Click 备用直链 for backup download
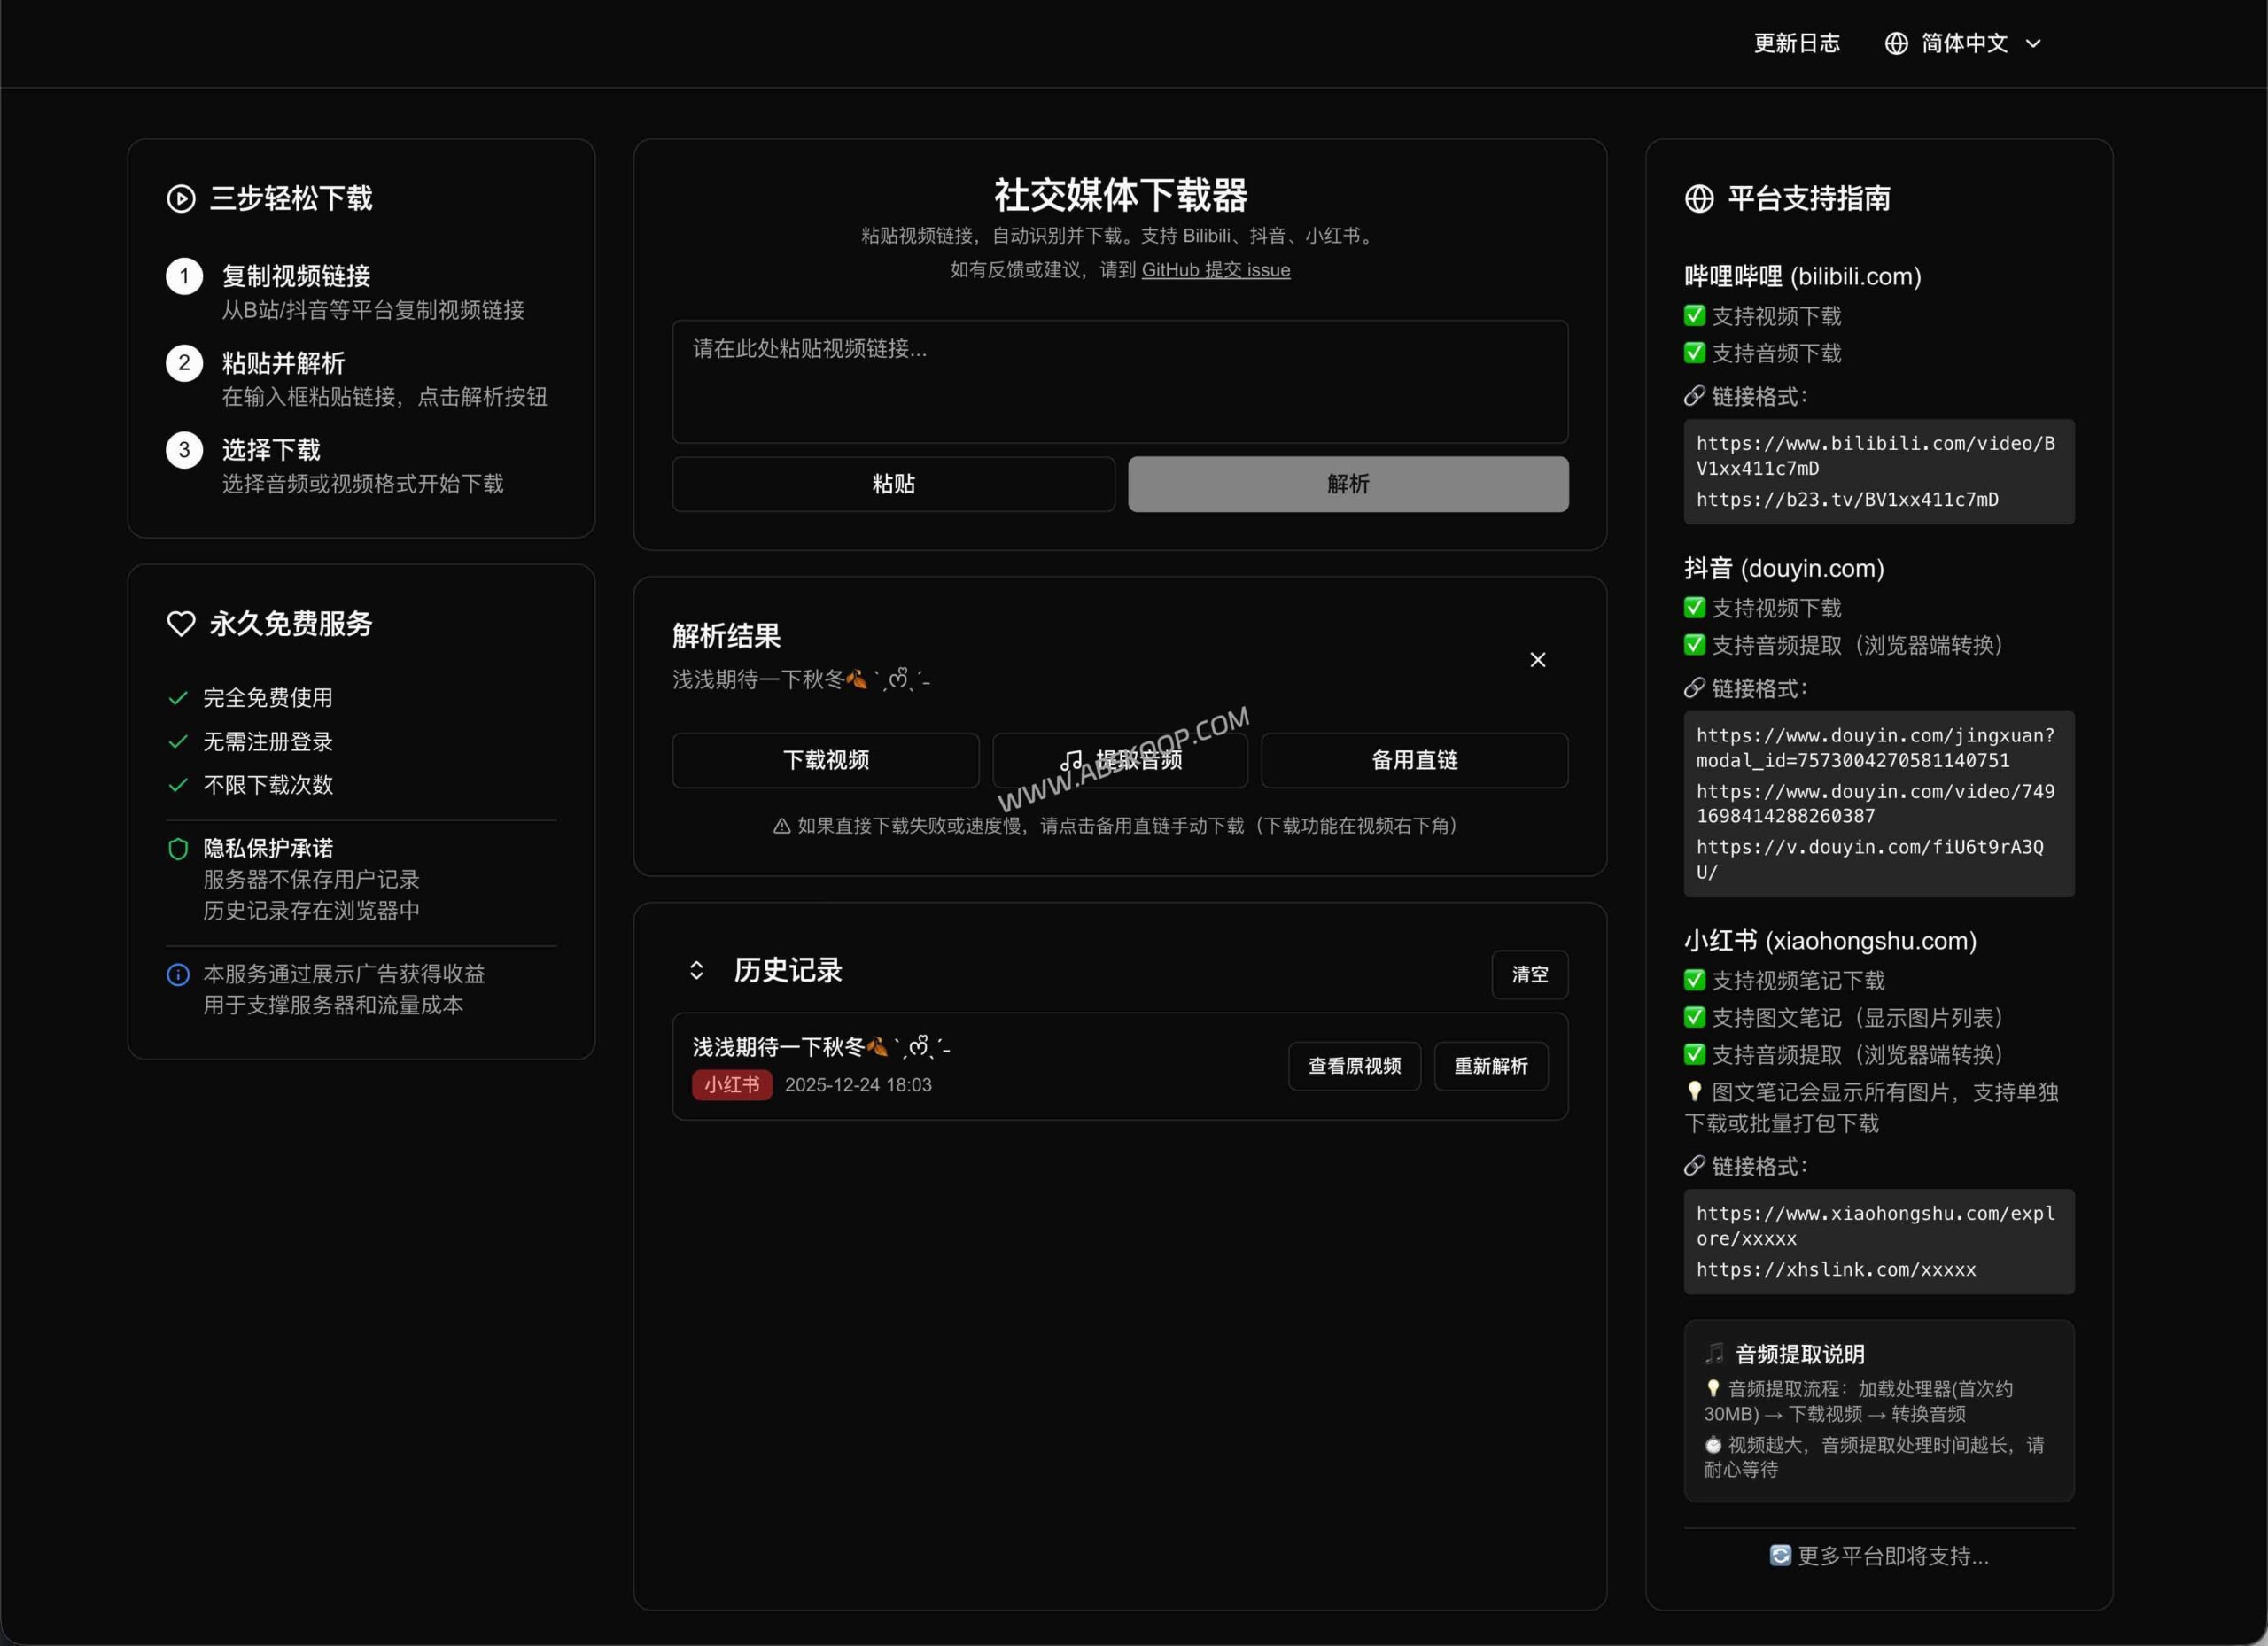2268x1646 pixels. tap(1414, 760)
